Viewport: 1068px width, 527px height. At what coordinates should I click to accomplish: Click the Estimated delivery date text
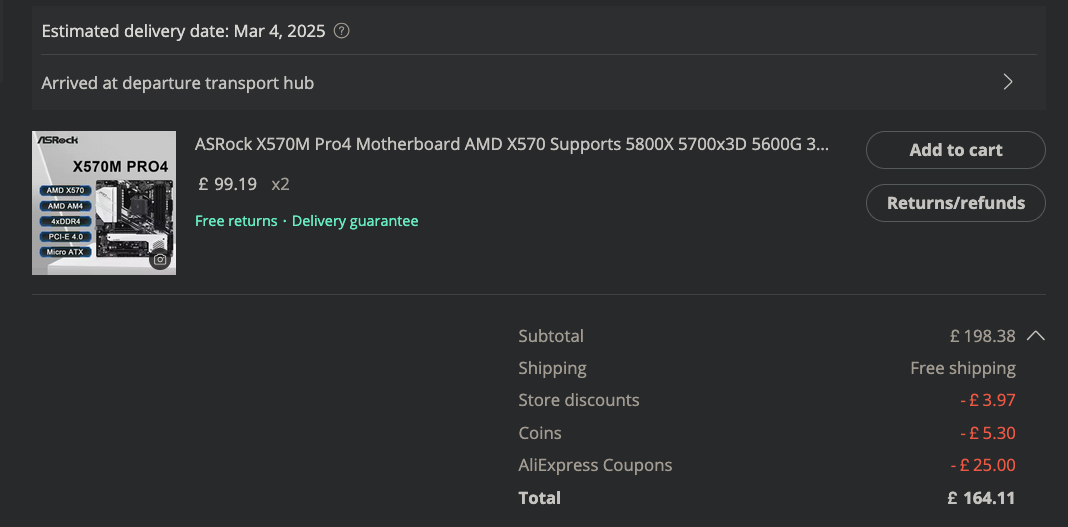[x=184, y=31]
